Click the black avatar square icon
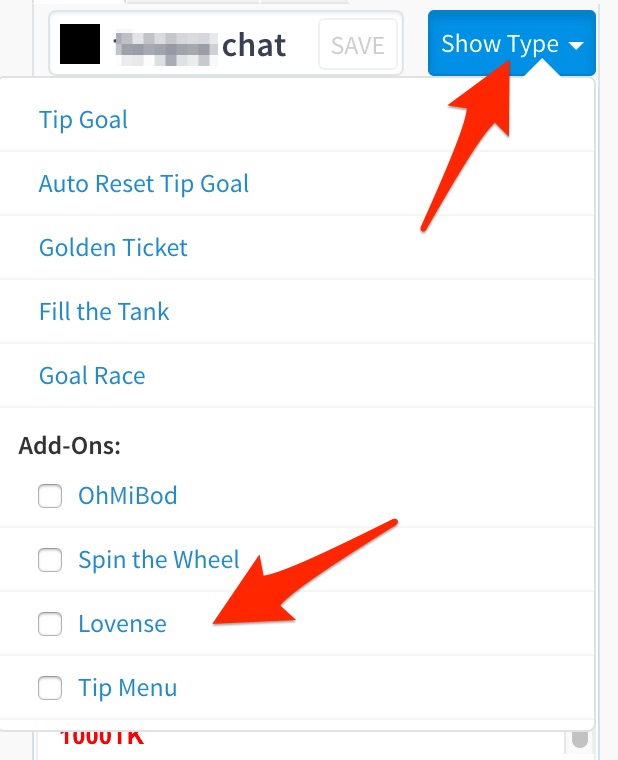The height and width of the screenshot is (760, 618). 80,44
